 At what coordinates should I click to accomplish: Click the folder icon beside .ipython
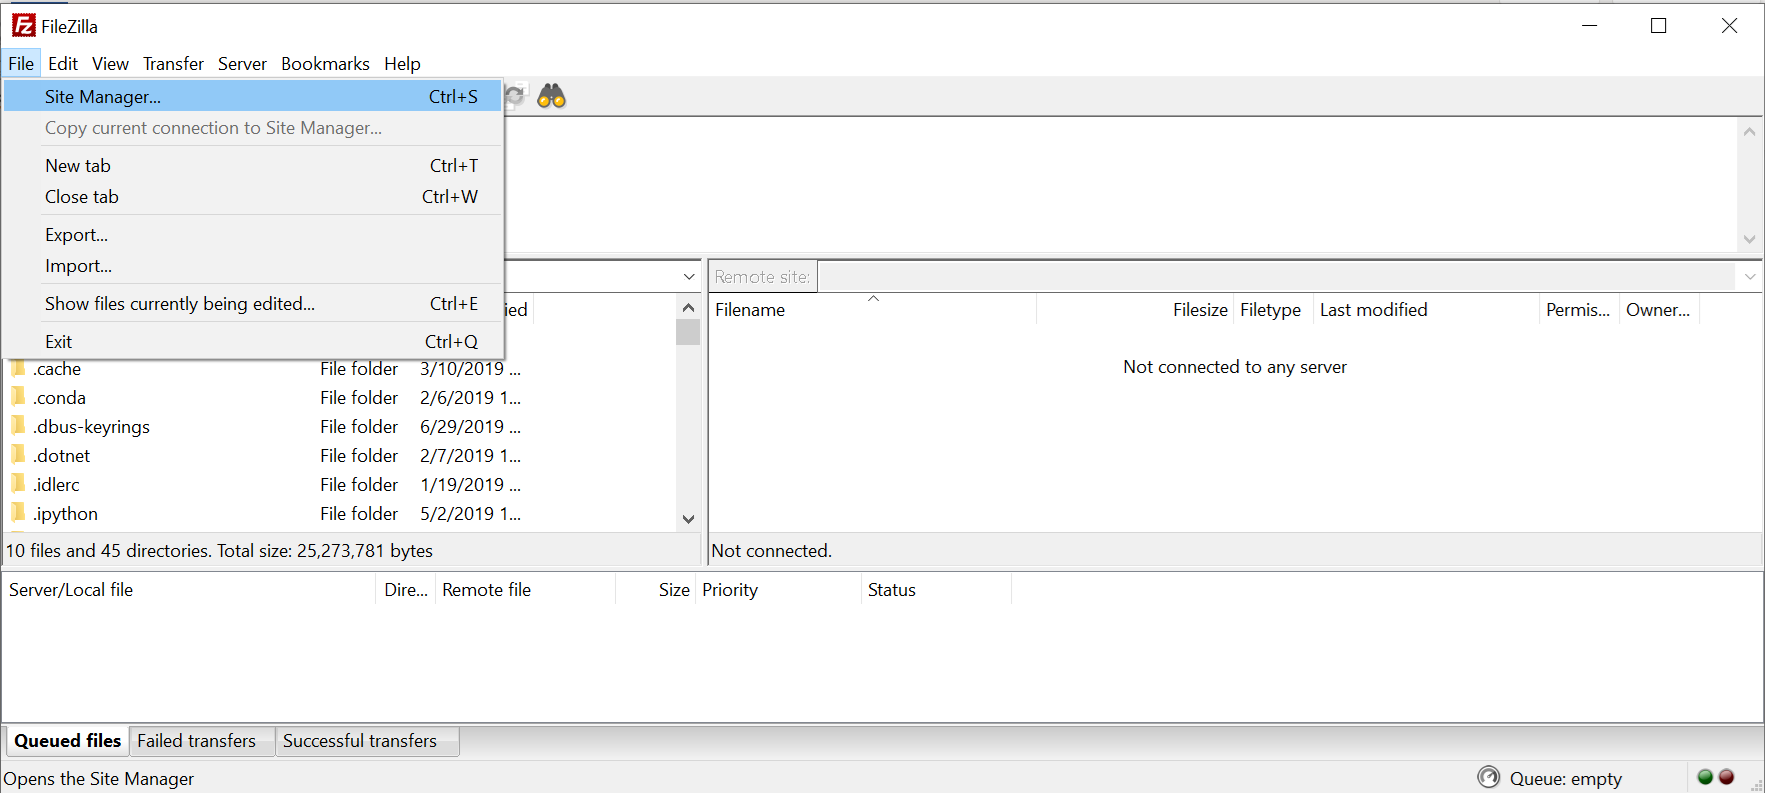click(18, 513)
